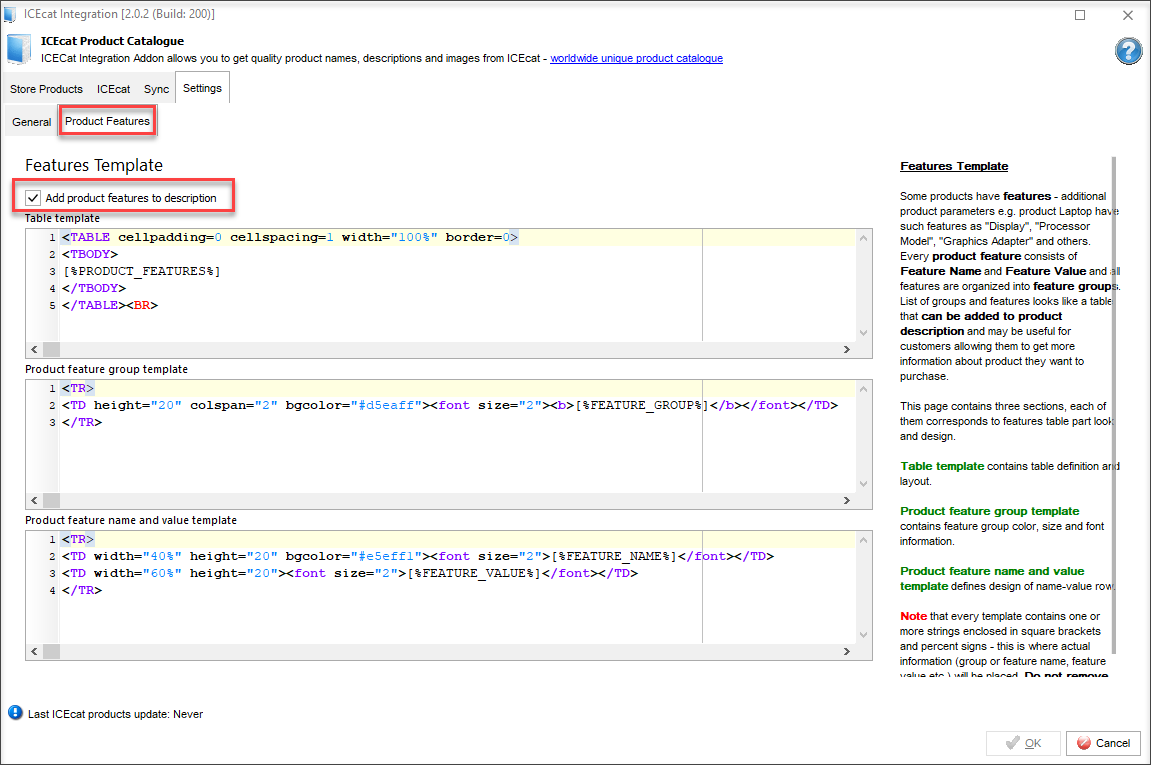Select the Settings tab
The image size is (1151, 765).
tap(202, 88)
